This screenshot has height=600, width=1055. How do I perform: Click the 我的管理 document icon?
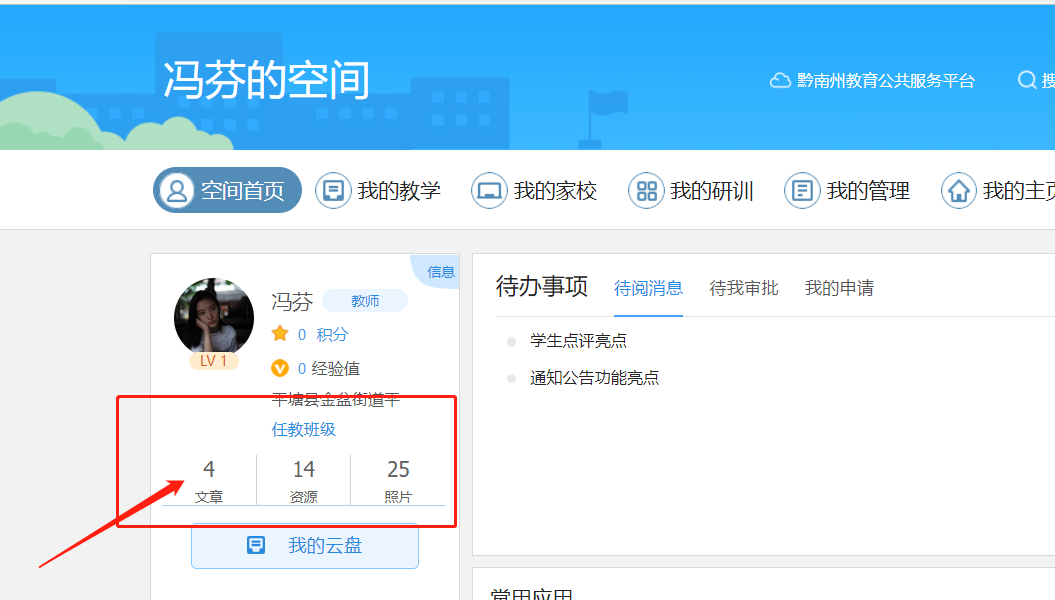tap(802, 191)
